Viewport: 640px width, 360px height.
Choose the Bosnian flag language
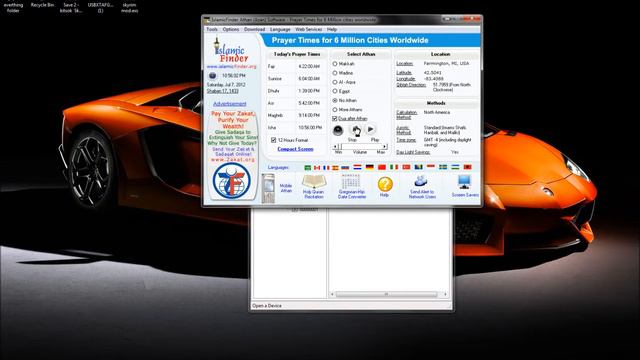[x=418, y=167]
